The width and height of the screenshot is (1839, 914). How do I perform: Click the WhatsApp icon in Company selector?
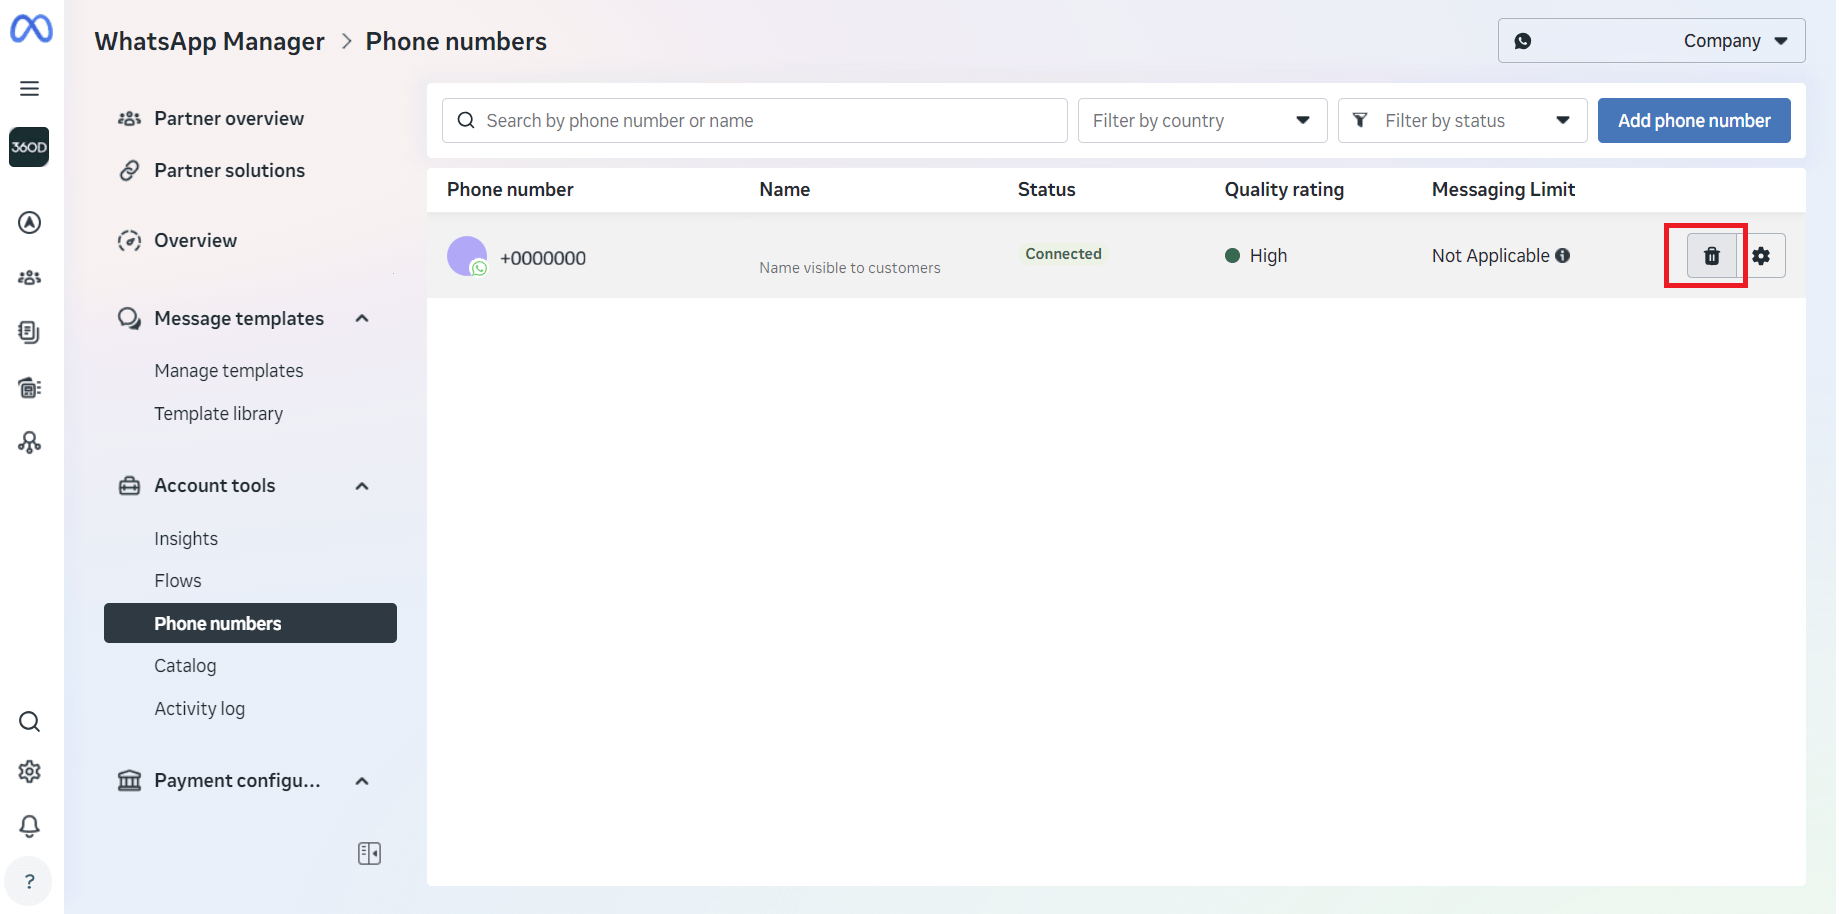[x=1523, y=41]
